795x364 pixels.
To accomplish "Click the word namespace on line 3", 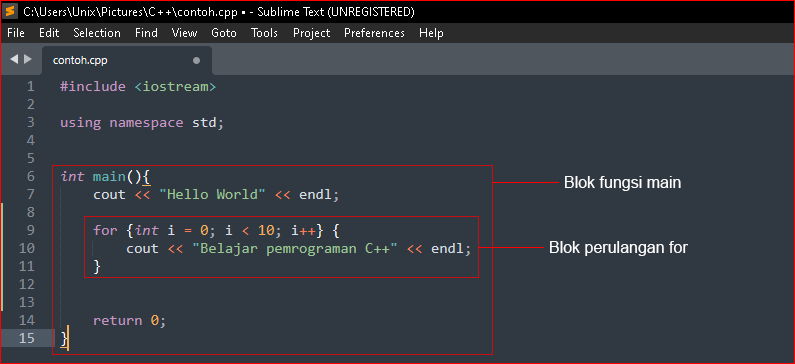I will 147,123.
